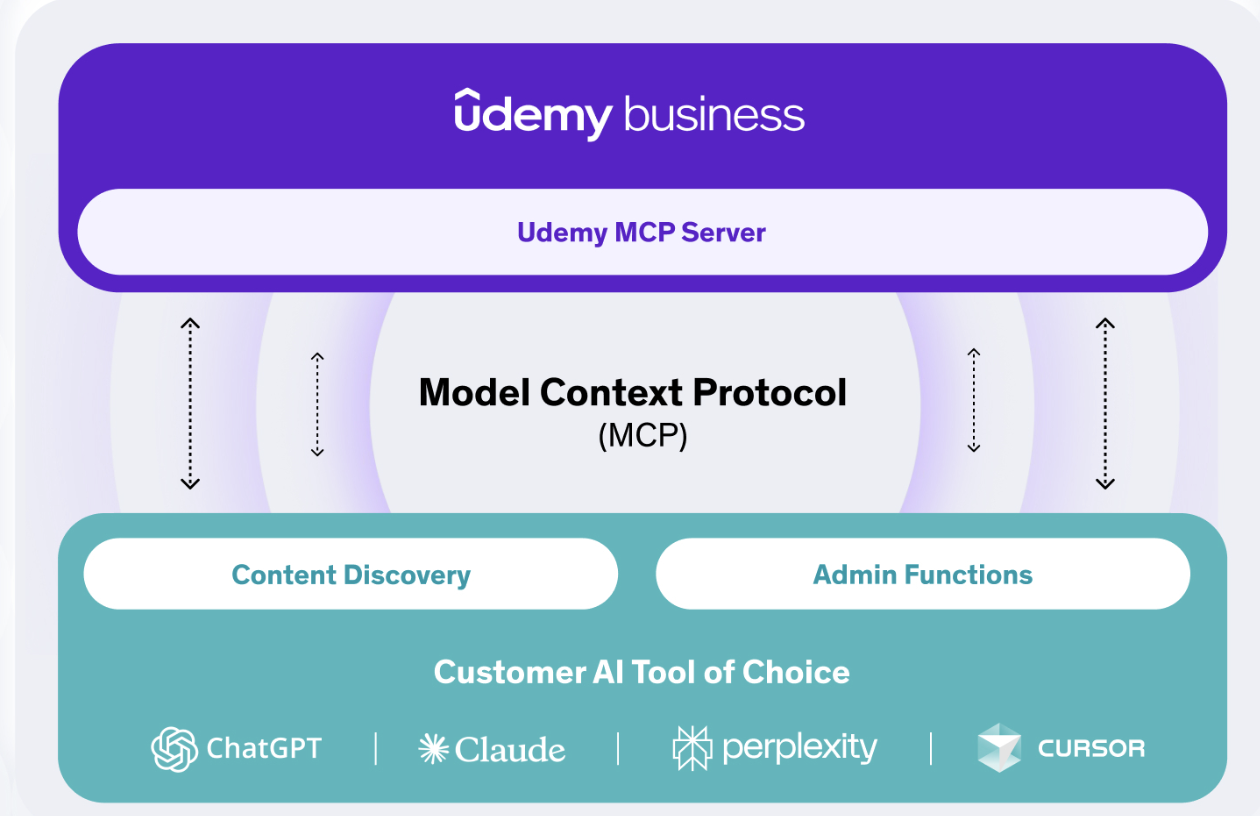Click the Claude starburst logo icon
This screenshot has width=1260, height=816.
click(x=433, y=748)
